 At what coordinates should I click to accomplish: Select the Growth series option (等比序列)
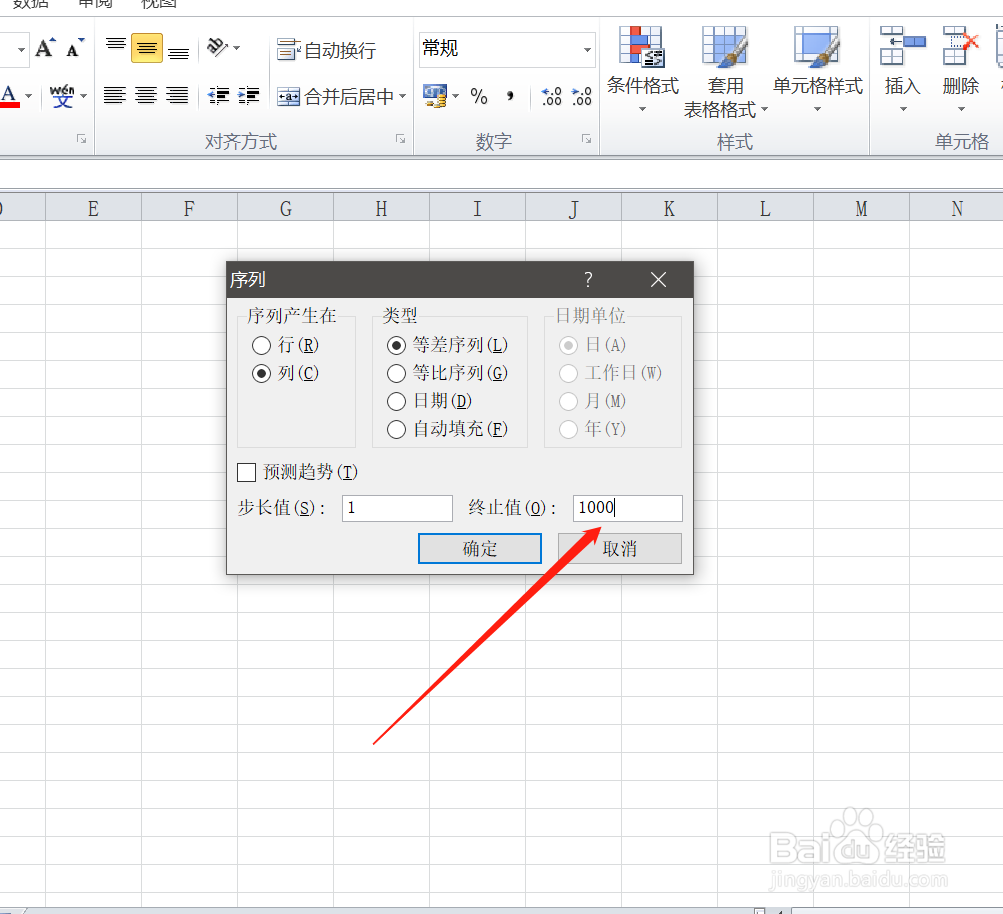click(396, 373)
